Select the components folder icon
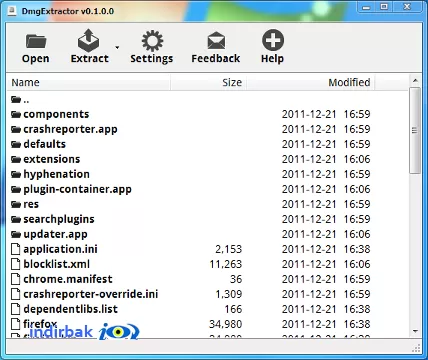The image size is (428, 360). (16, 114)
